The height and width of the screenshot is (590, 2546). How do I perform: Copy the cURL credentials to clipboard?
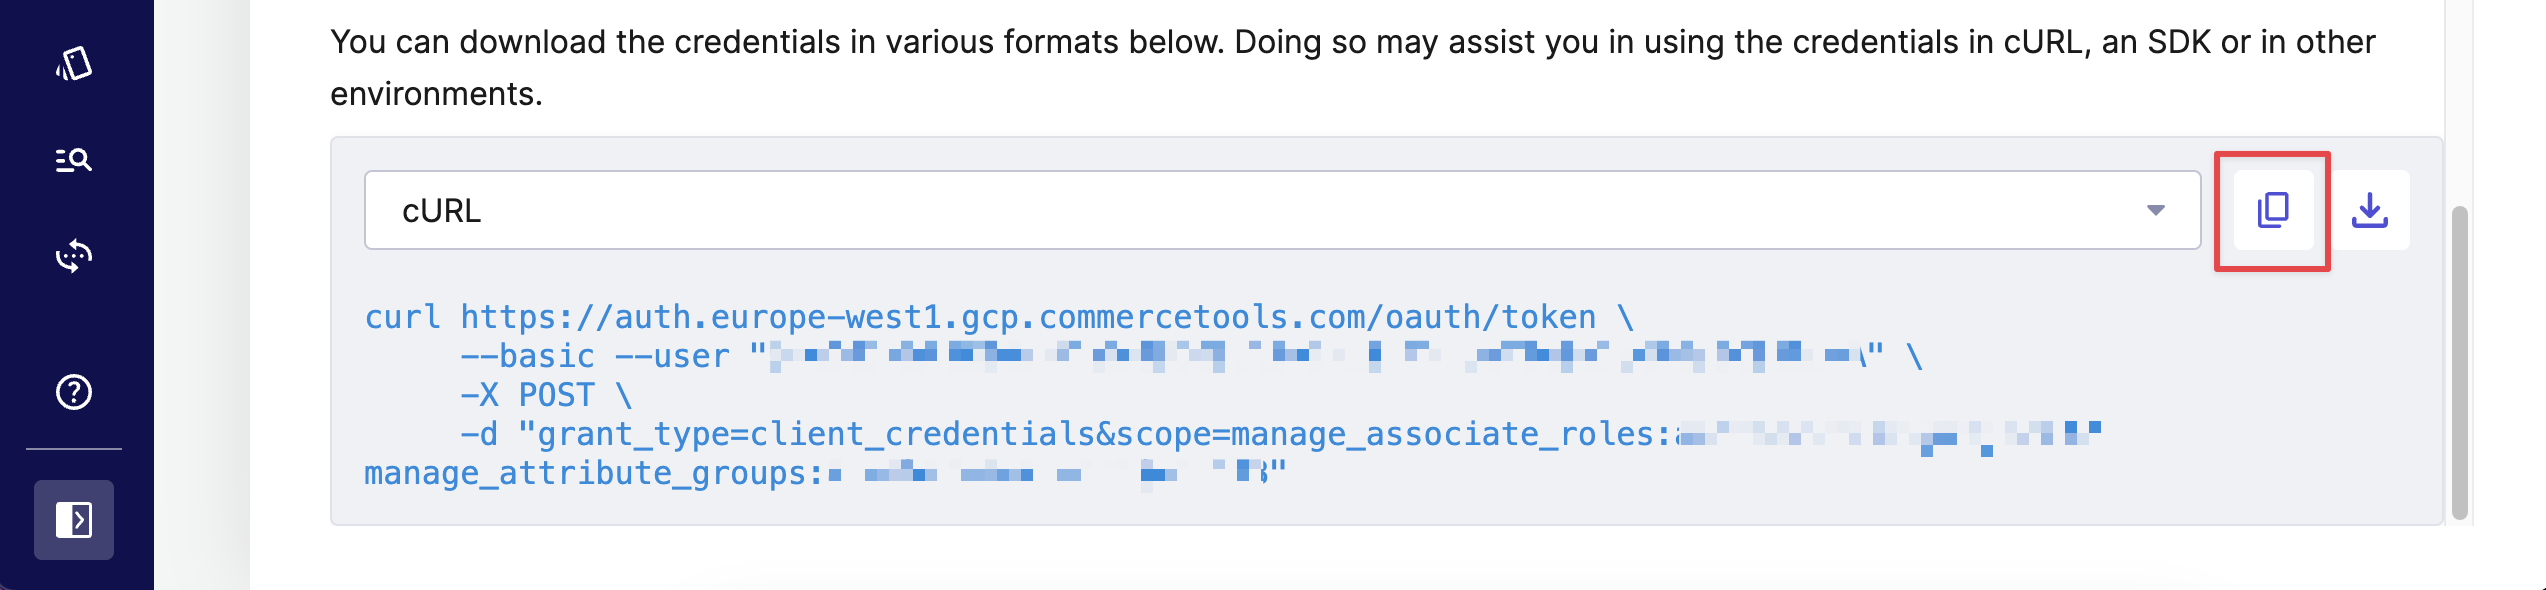coord(2272,210)
